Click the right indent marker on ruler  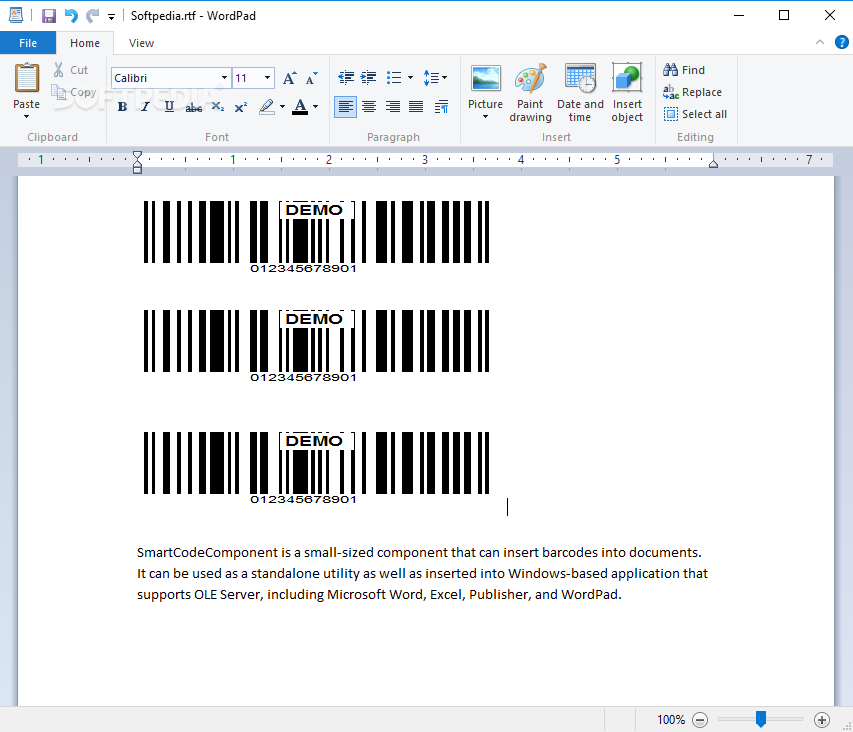pyautogui.click(x=713, y=162)
